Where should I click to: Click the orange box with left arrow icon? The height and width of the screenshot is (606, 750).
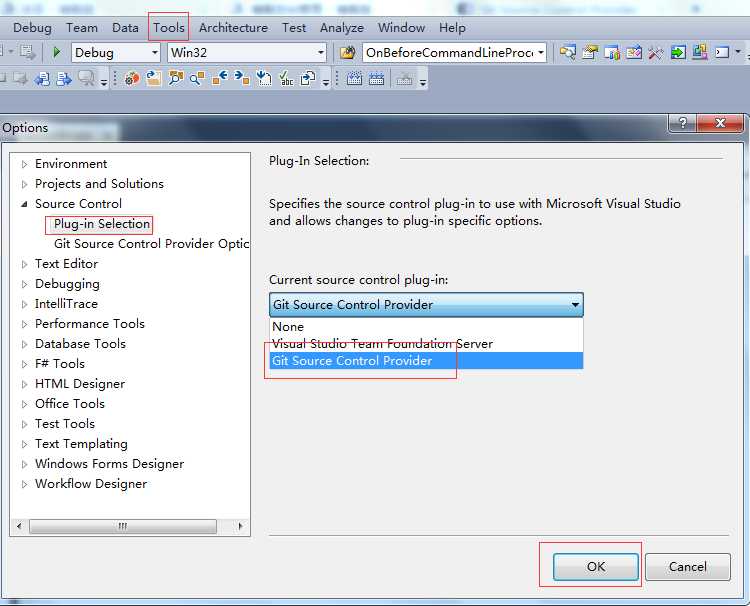(220, 78)
